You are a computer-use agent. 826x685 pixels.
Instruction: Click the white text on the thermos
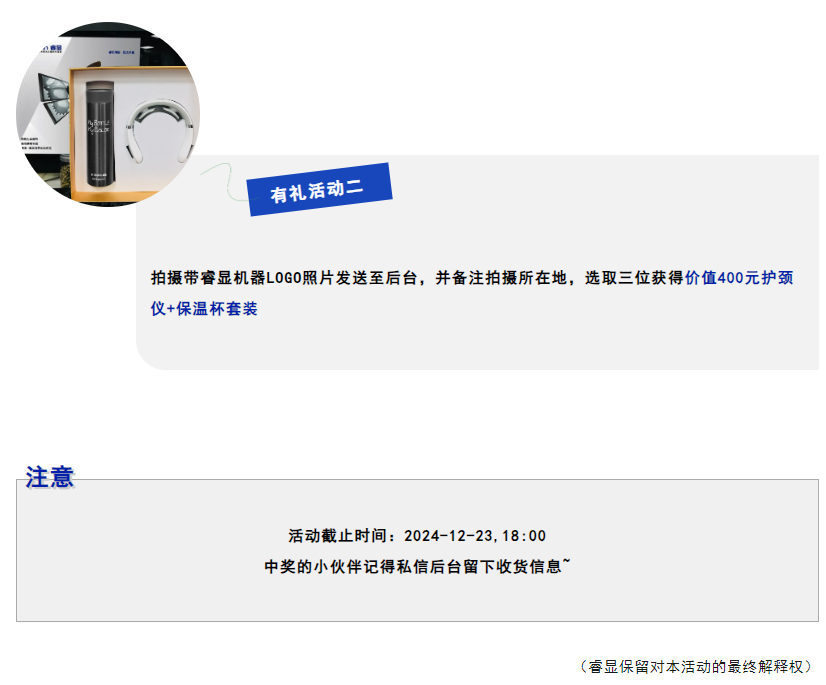[x=97, y=128]
